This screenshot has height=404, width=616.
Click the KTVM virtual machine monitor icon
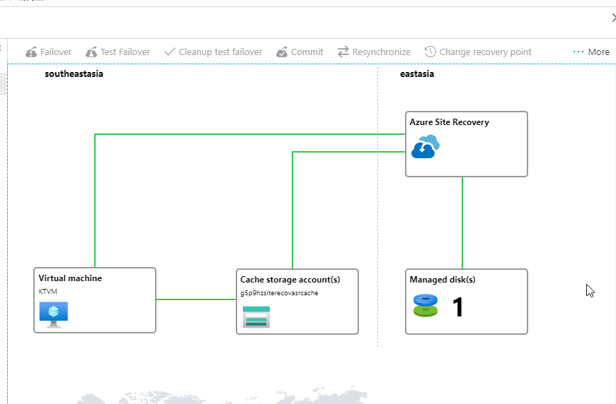point(53,314)
